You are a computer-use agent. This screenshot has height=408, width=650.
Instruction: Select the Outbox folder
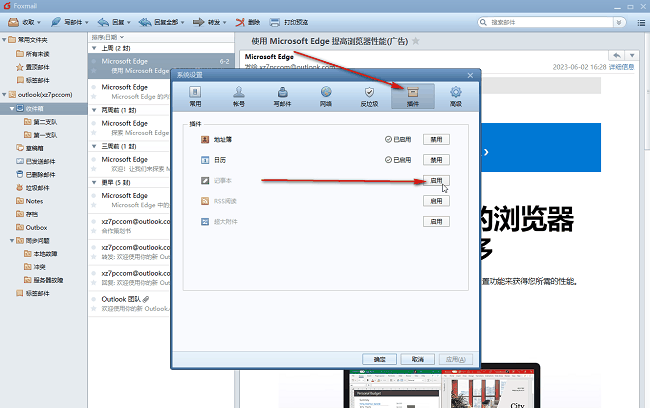(32, 227)
